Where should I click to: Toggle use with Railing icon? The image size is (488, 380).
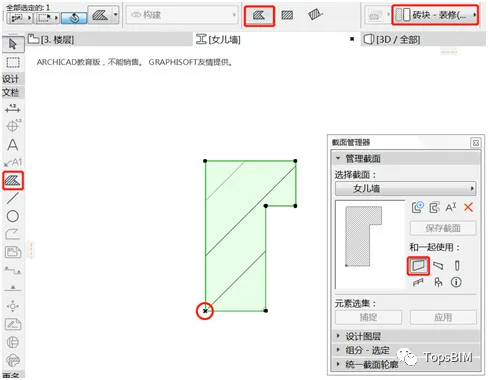[418, 283]
